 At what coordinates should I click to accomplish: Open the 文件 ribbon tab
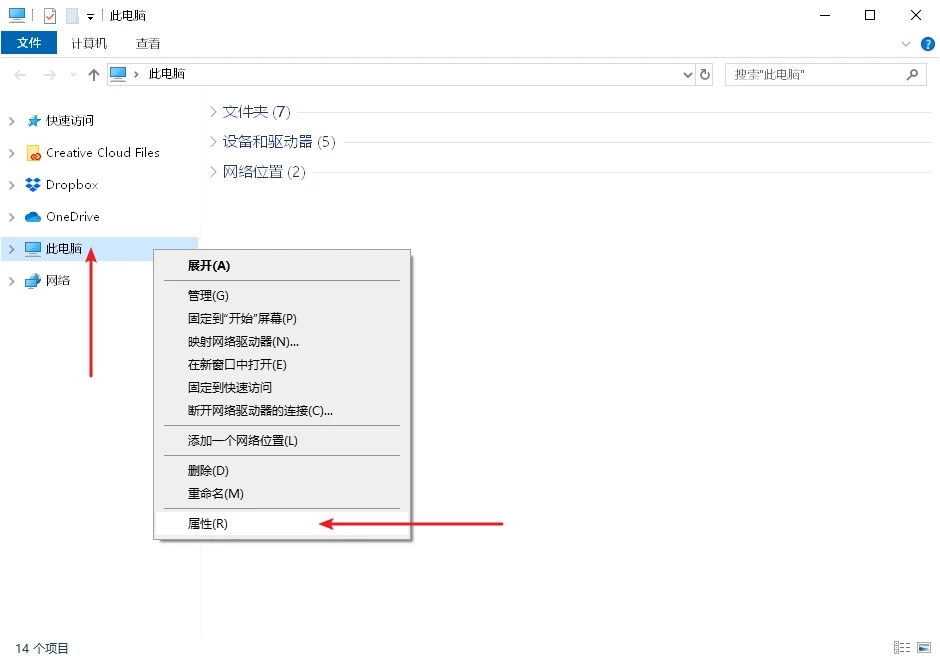29,43
